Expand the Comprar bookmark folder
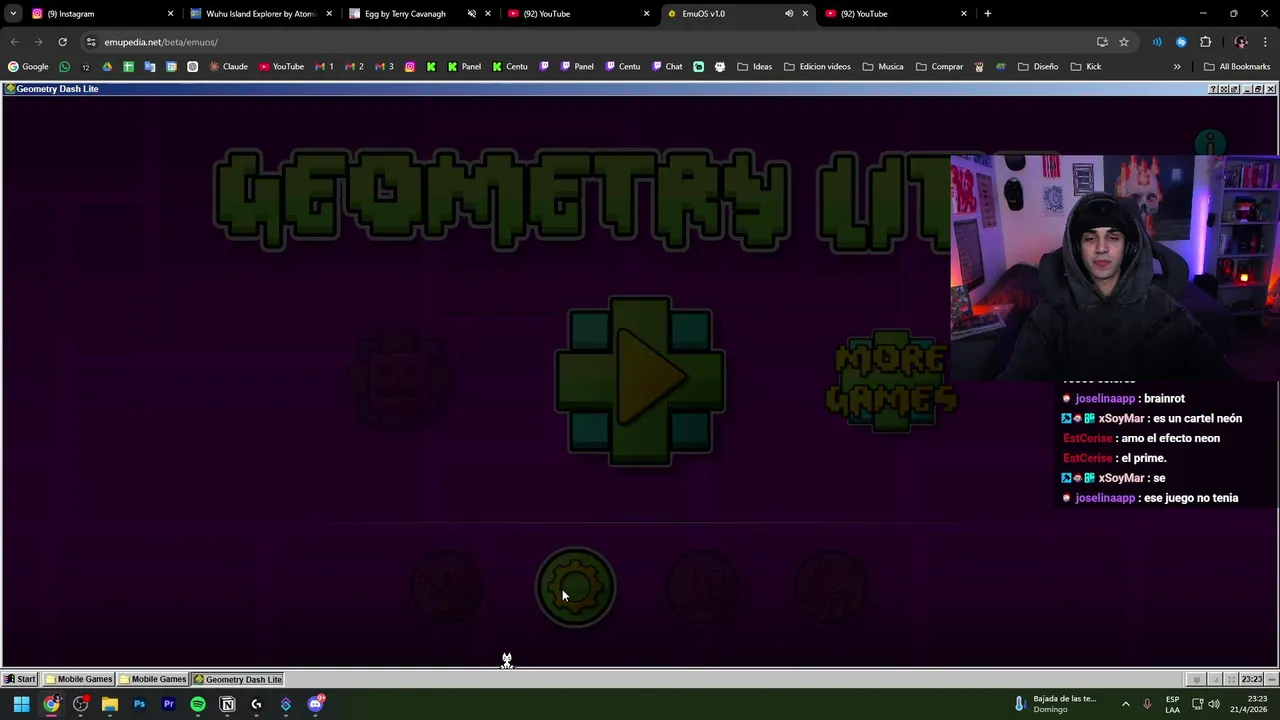Image resolution: width=1280 pixels, height=720 pixels. point(938,67)
